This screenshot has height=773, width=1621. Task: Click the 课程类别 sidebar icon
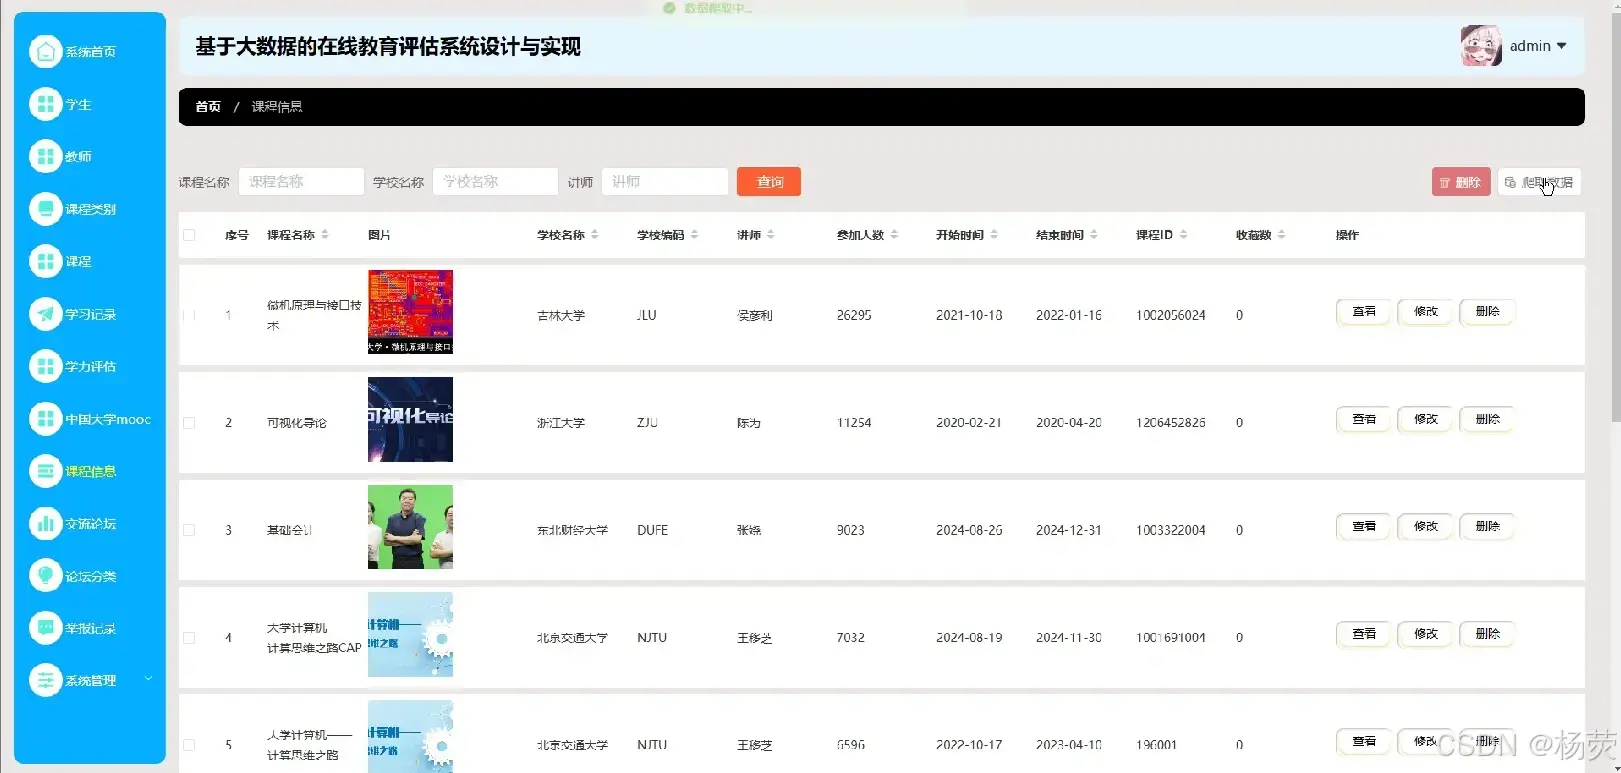pos(45,209)
